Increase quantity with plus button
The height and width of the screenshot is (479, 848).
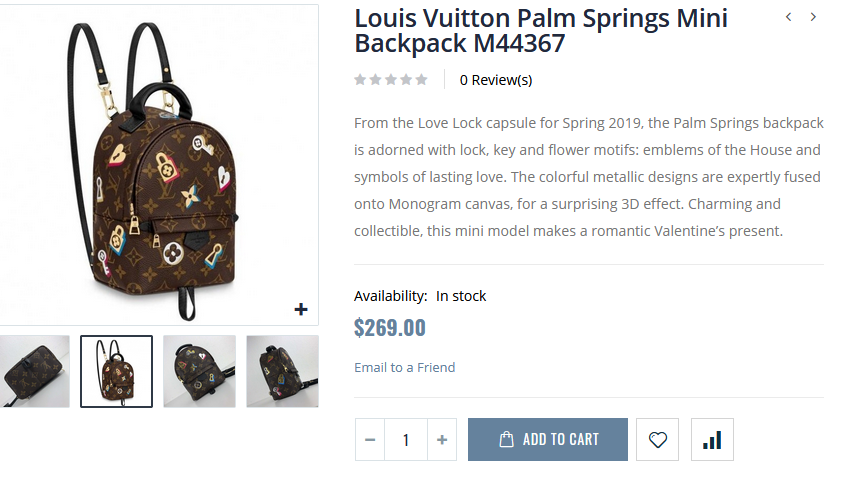(x=442, y=440)
